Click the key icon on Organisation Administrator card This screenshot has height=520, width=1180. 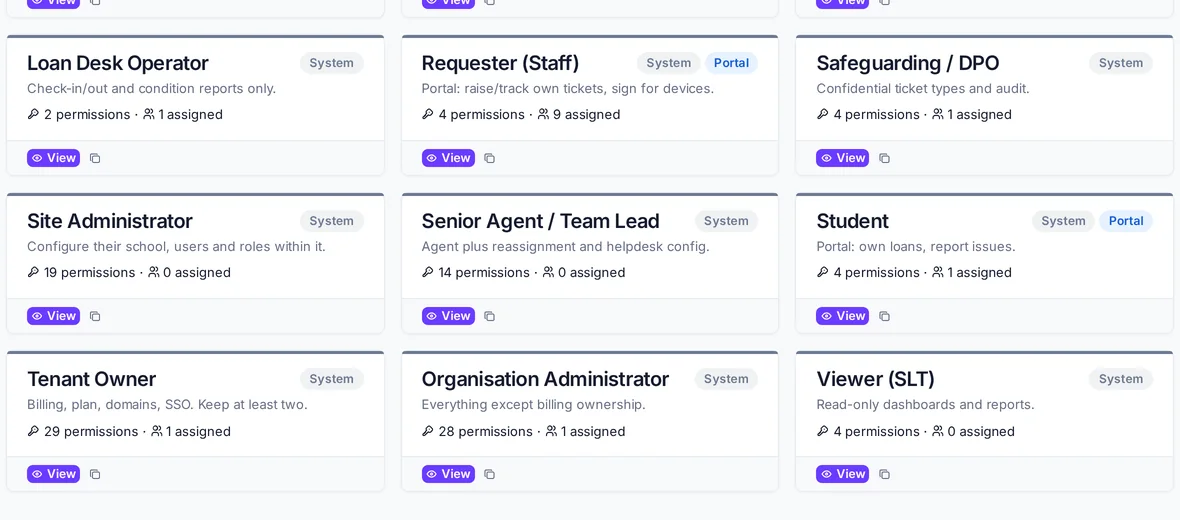point(427,431)
